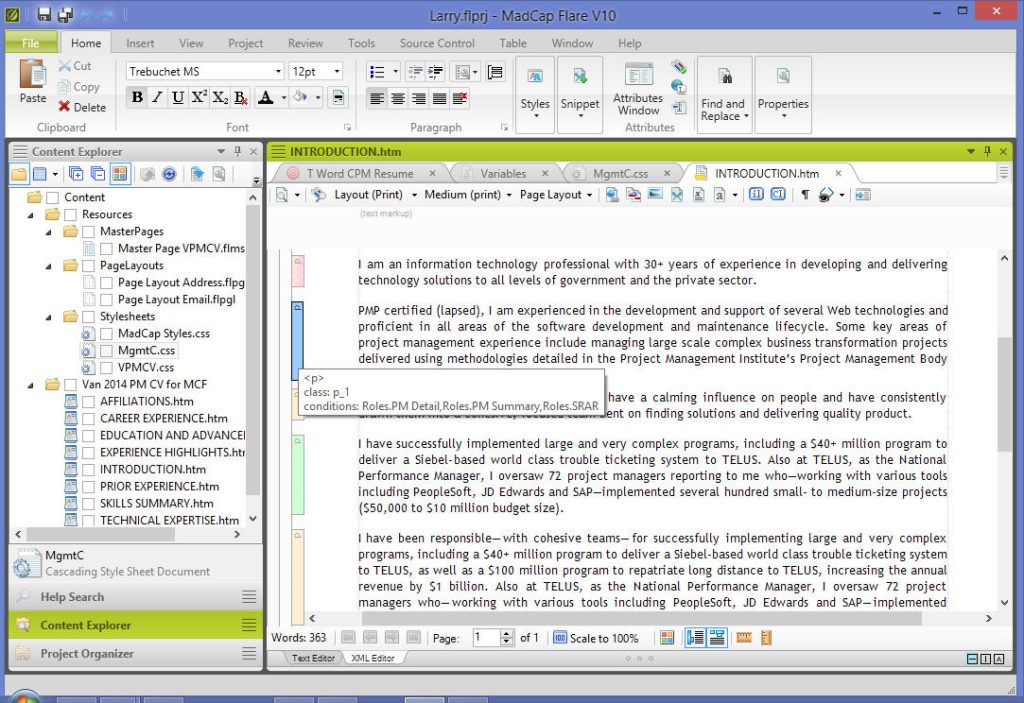The height and width of the screenshot is (703, 1024).
Task: Collapse the PageLayouts folder
Action: 48,266
